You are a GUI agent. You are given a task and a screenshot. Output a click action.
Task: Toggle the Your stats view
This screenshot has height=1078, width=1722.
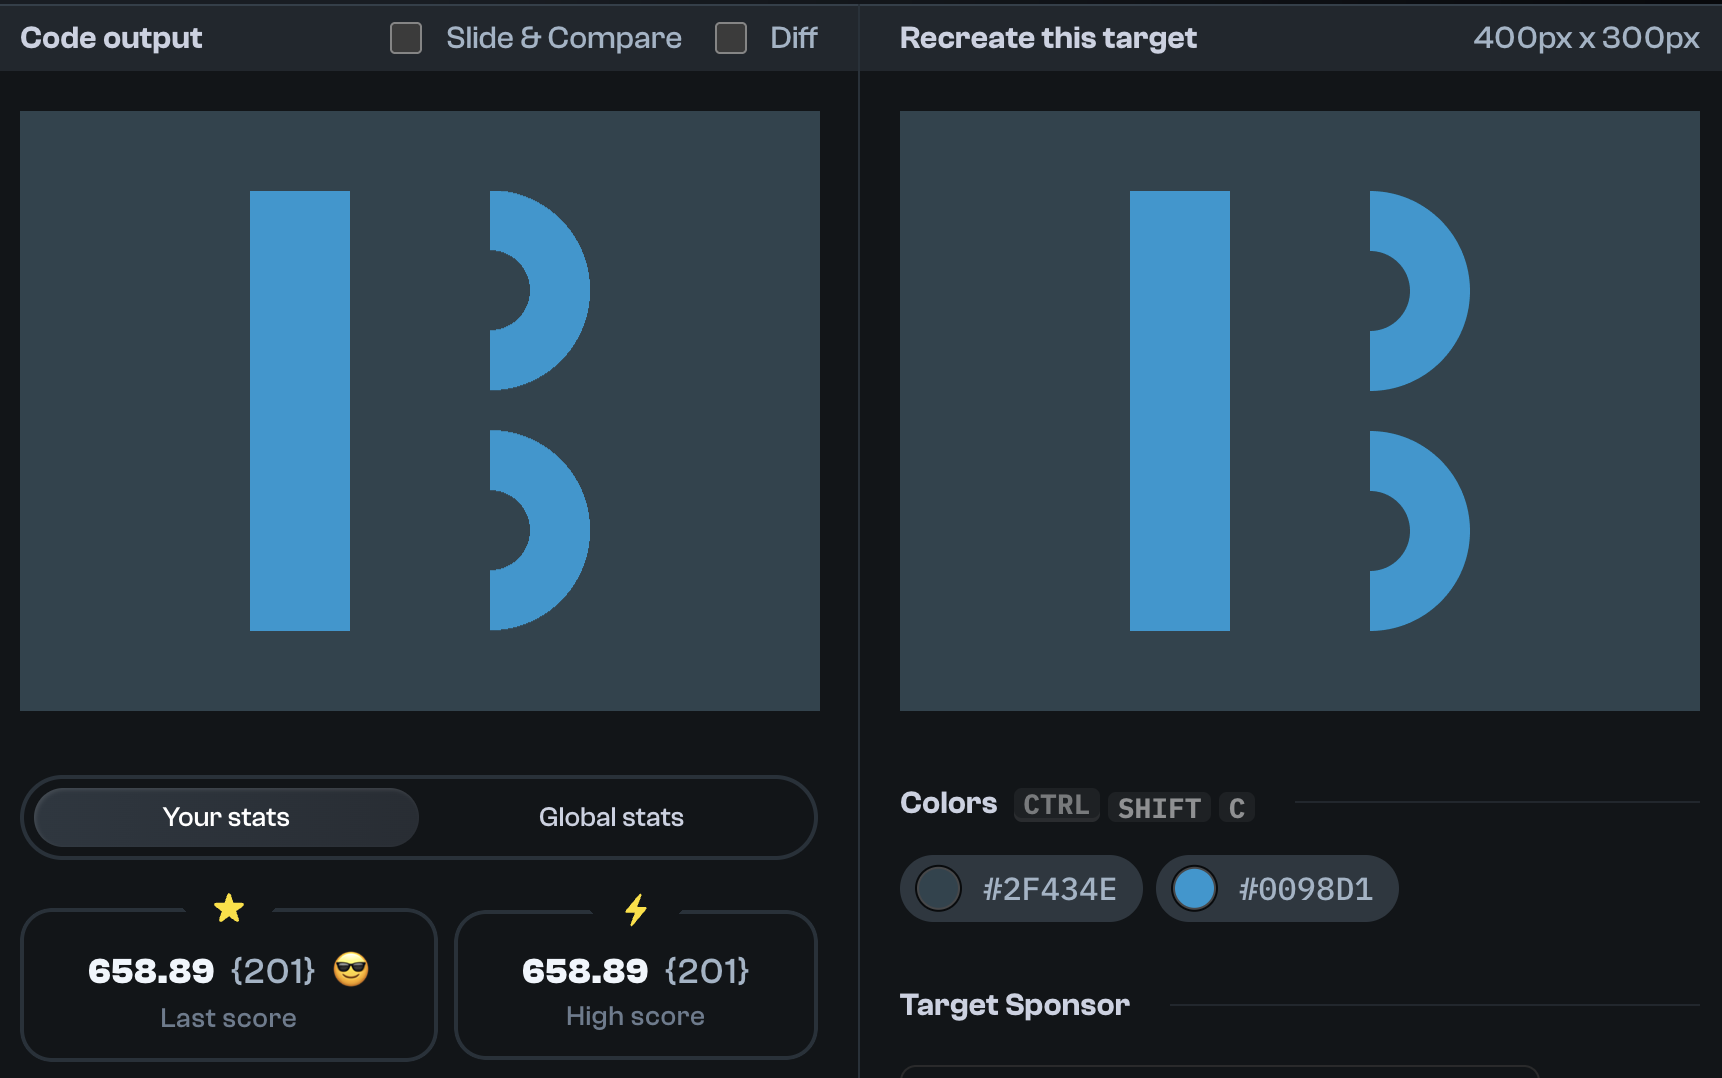pyautogui.click(x=226, y=817)
